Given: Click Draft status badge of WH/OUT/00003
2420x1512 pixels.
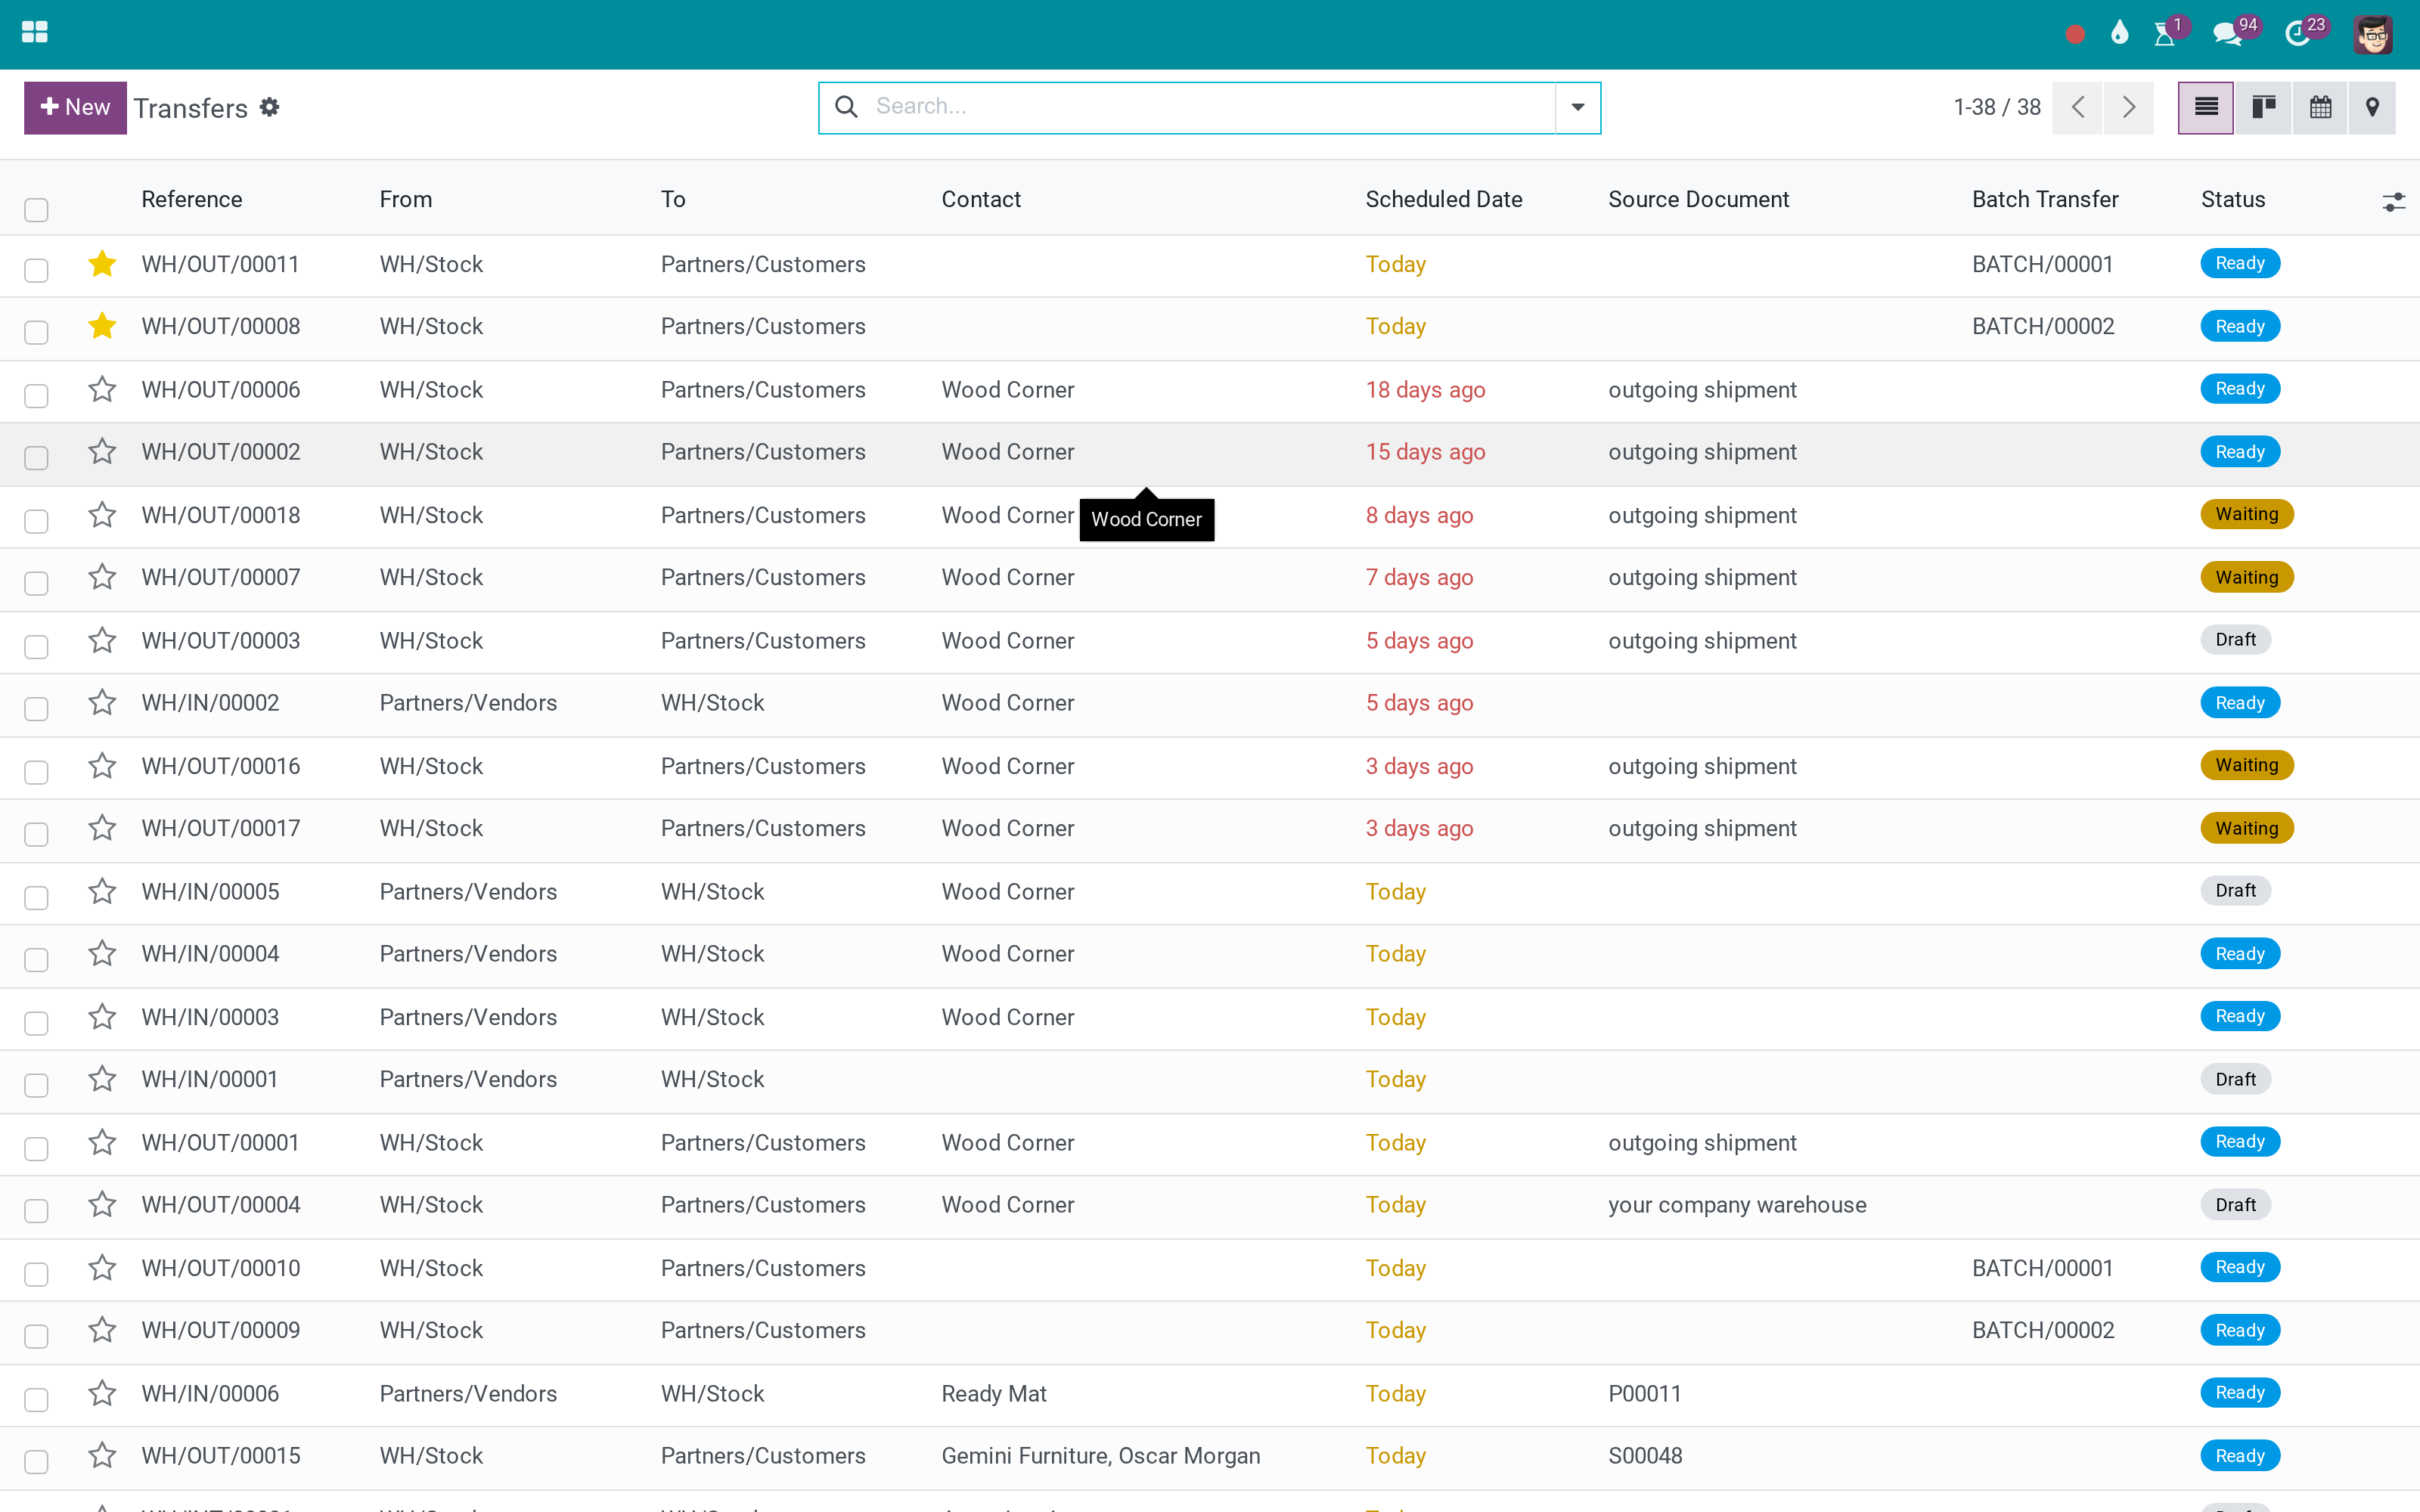Looking at the screenshot, I should click(x=2235, y=639).
